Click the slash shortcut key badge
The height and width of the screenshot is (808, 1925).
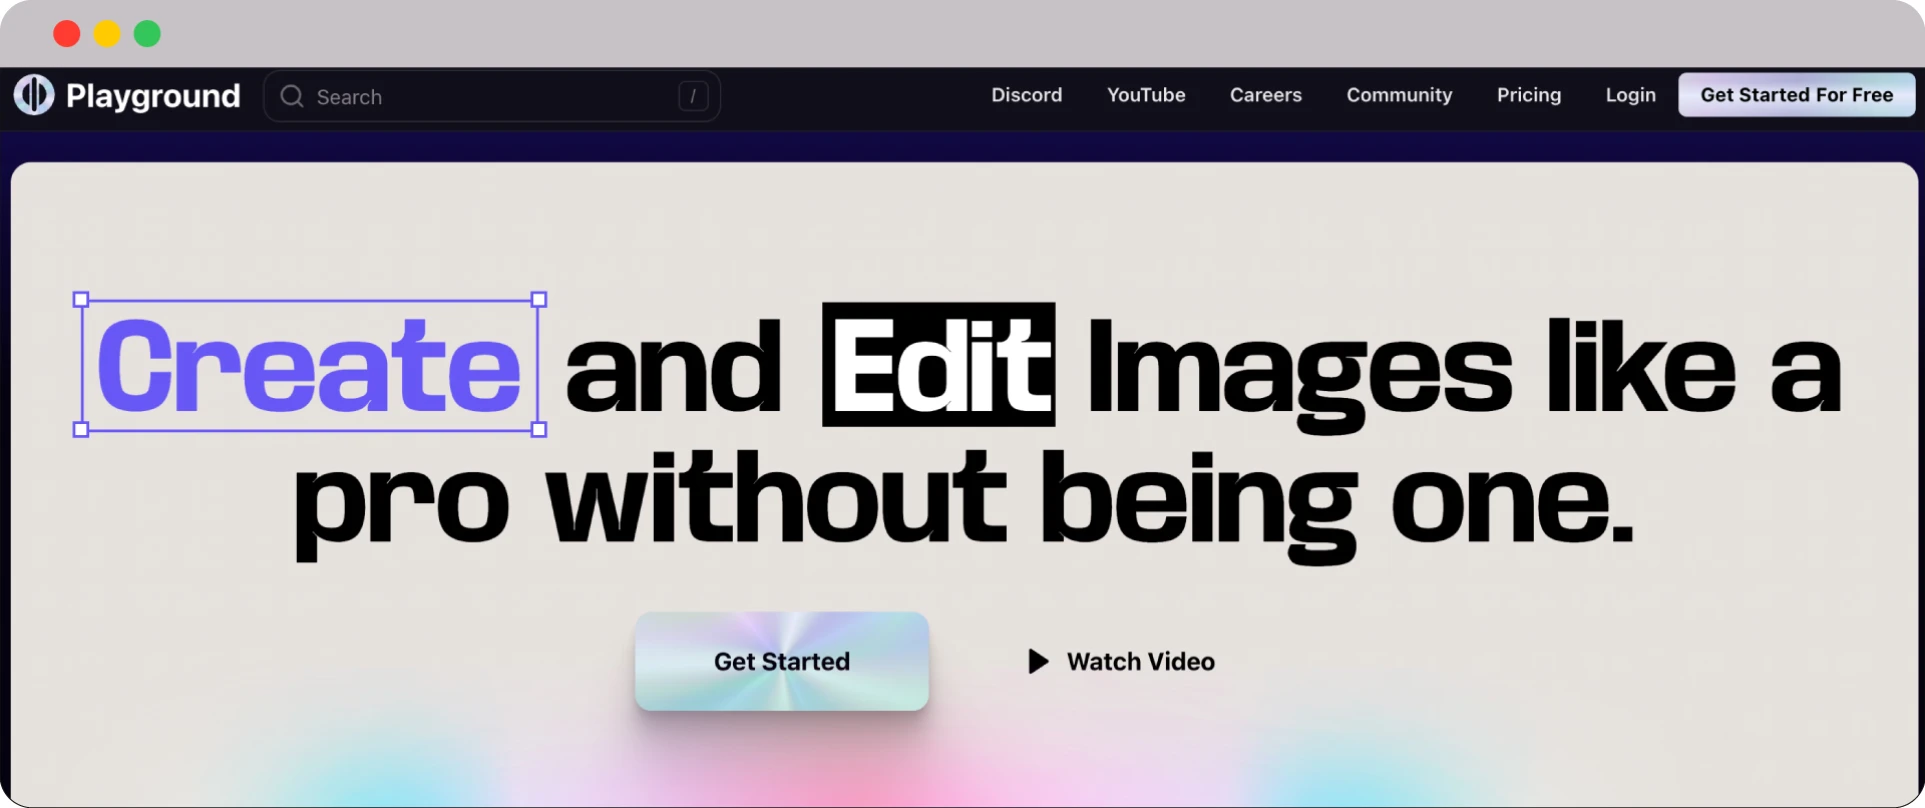click(693, 96)
